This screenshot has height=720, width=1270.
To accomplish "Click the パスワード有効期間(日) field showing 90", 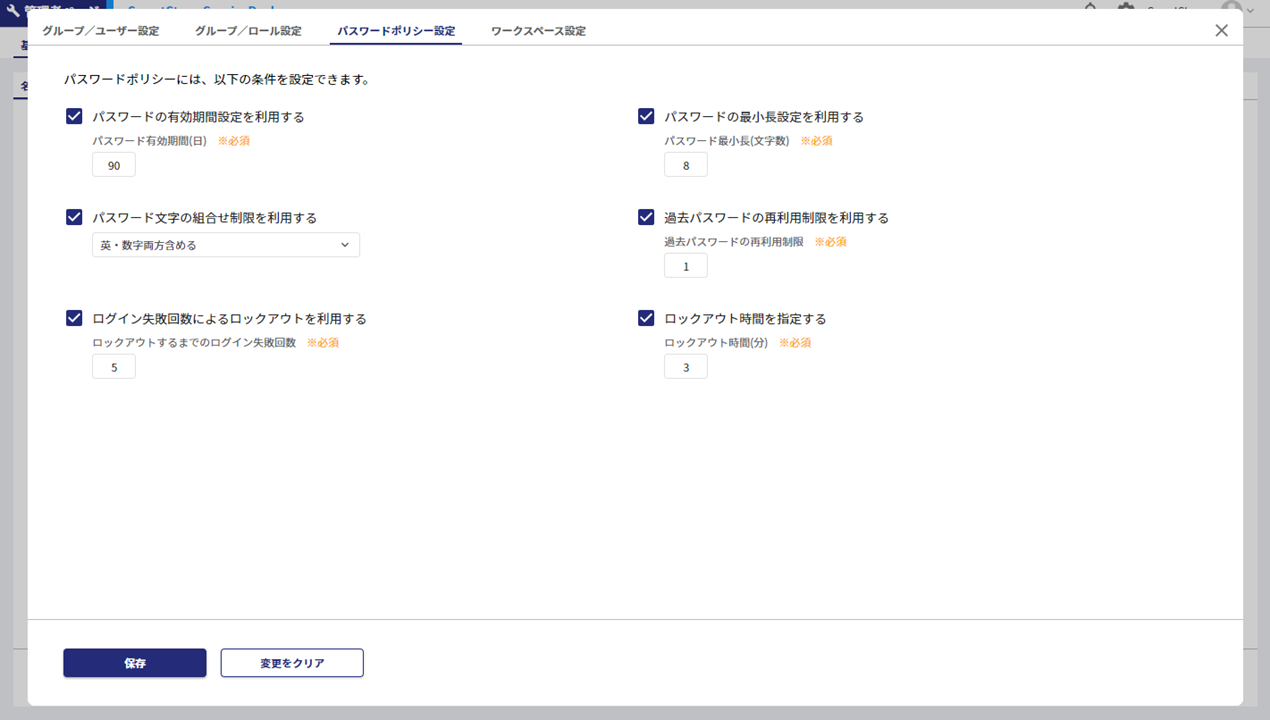I will click(x=114, y=165).
